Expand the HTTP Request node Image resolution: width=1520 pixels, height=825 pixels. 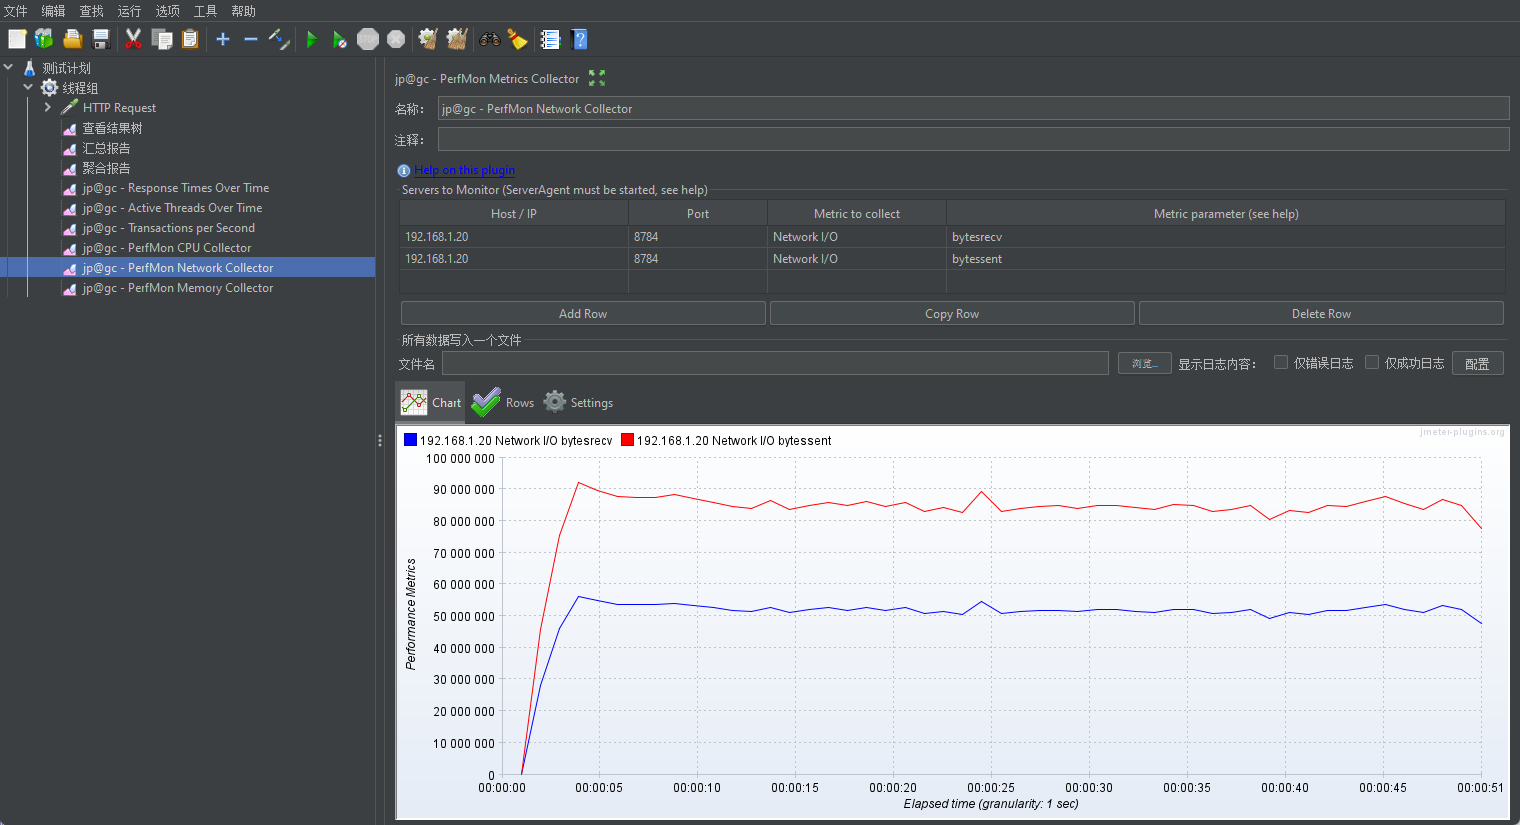[47, 107]
